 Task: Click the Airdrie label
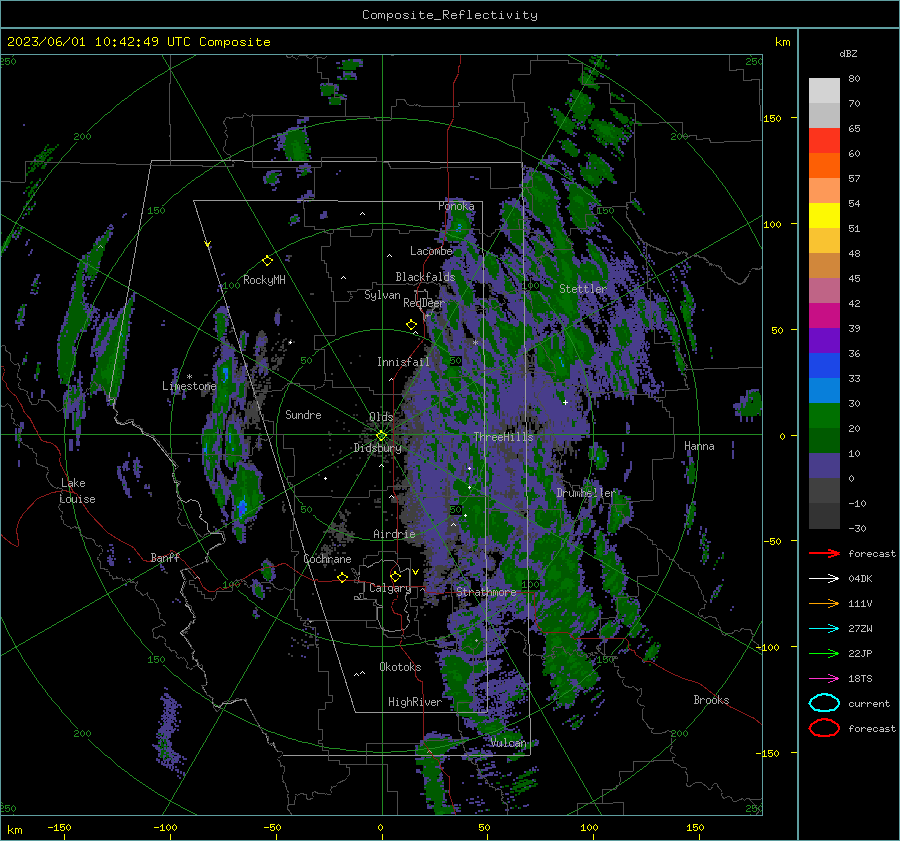coord(394,534)
